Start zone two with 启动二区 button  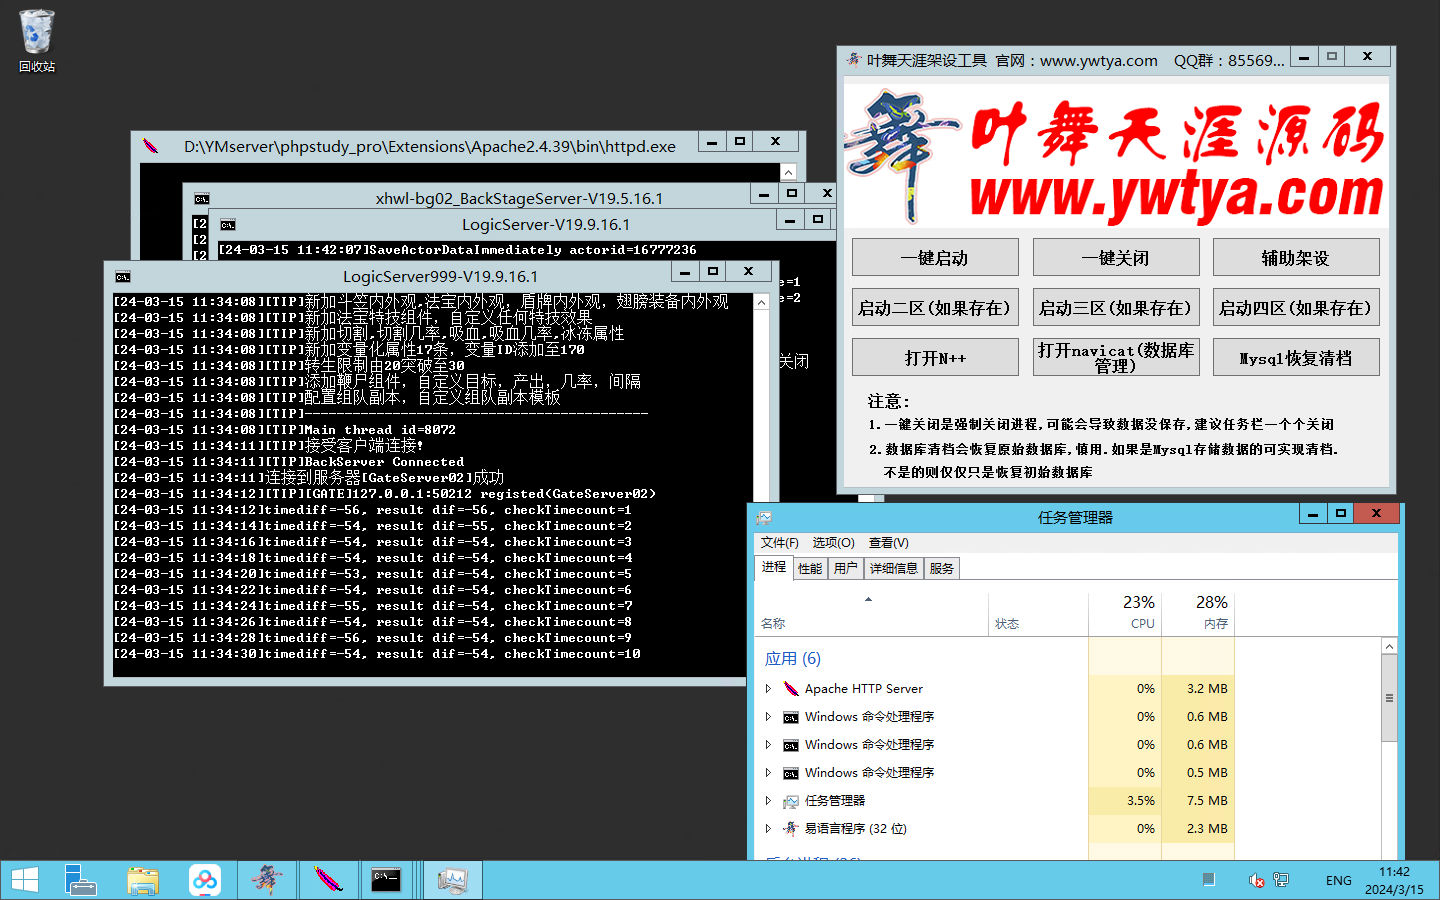coord(935,307)
